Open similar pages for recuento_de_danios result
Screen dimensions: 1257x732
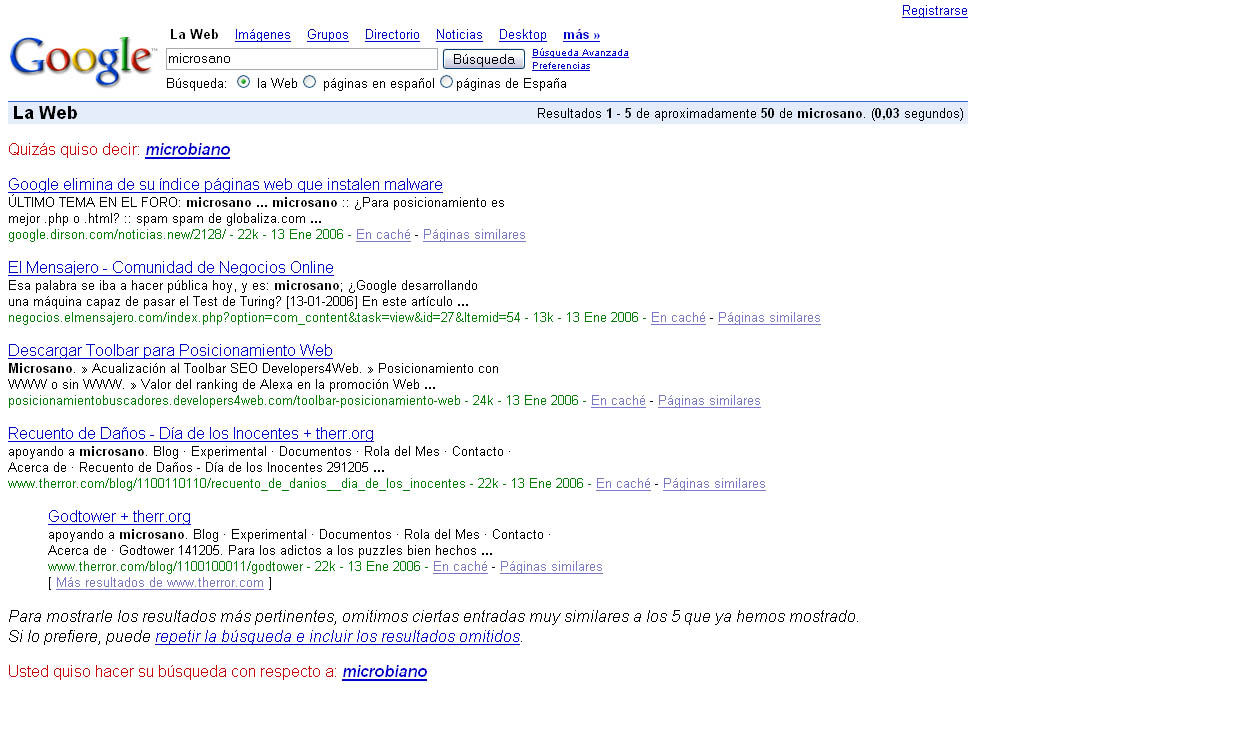(714, 484)
